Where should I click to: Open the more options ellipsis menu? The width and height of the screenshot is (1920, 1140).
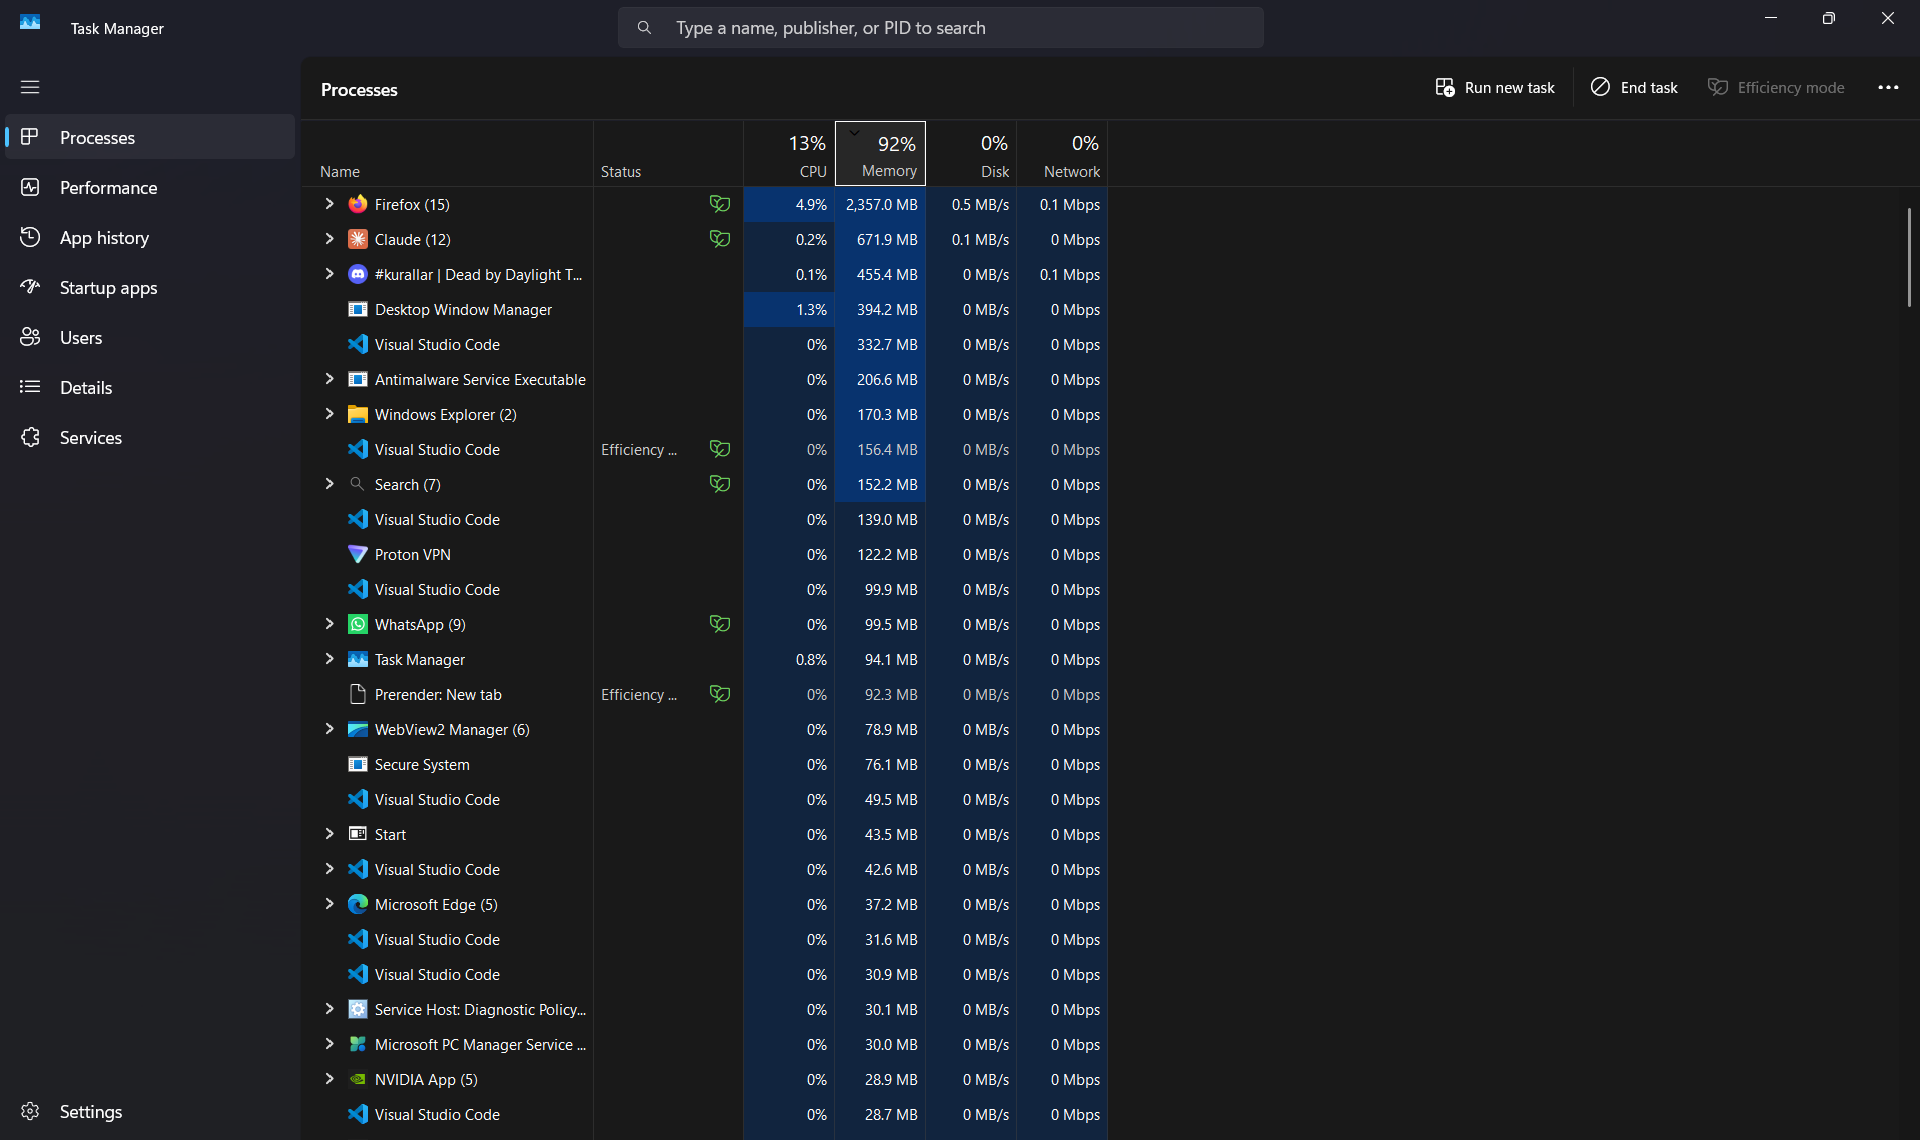[x=1888, y=87]
